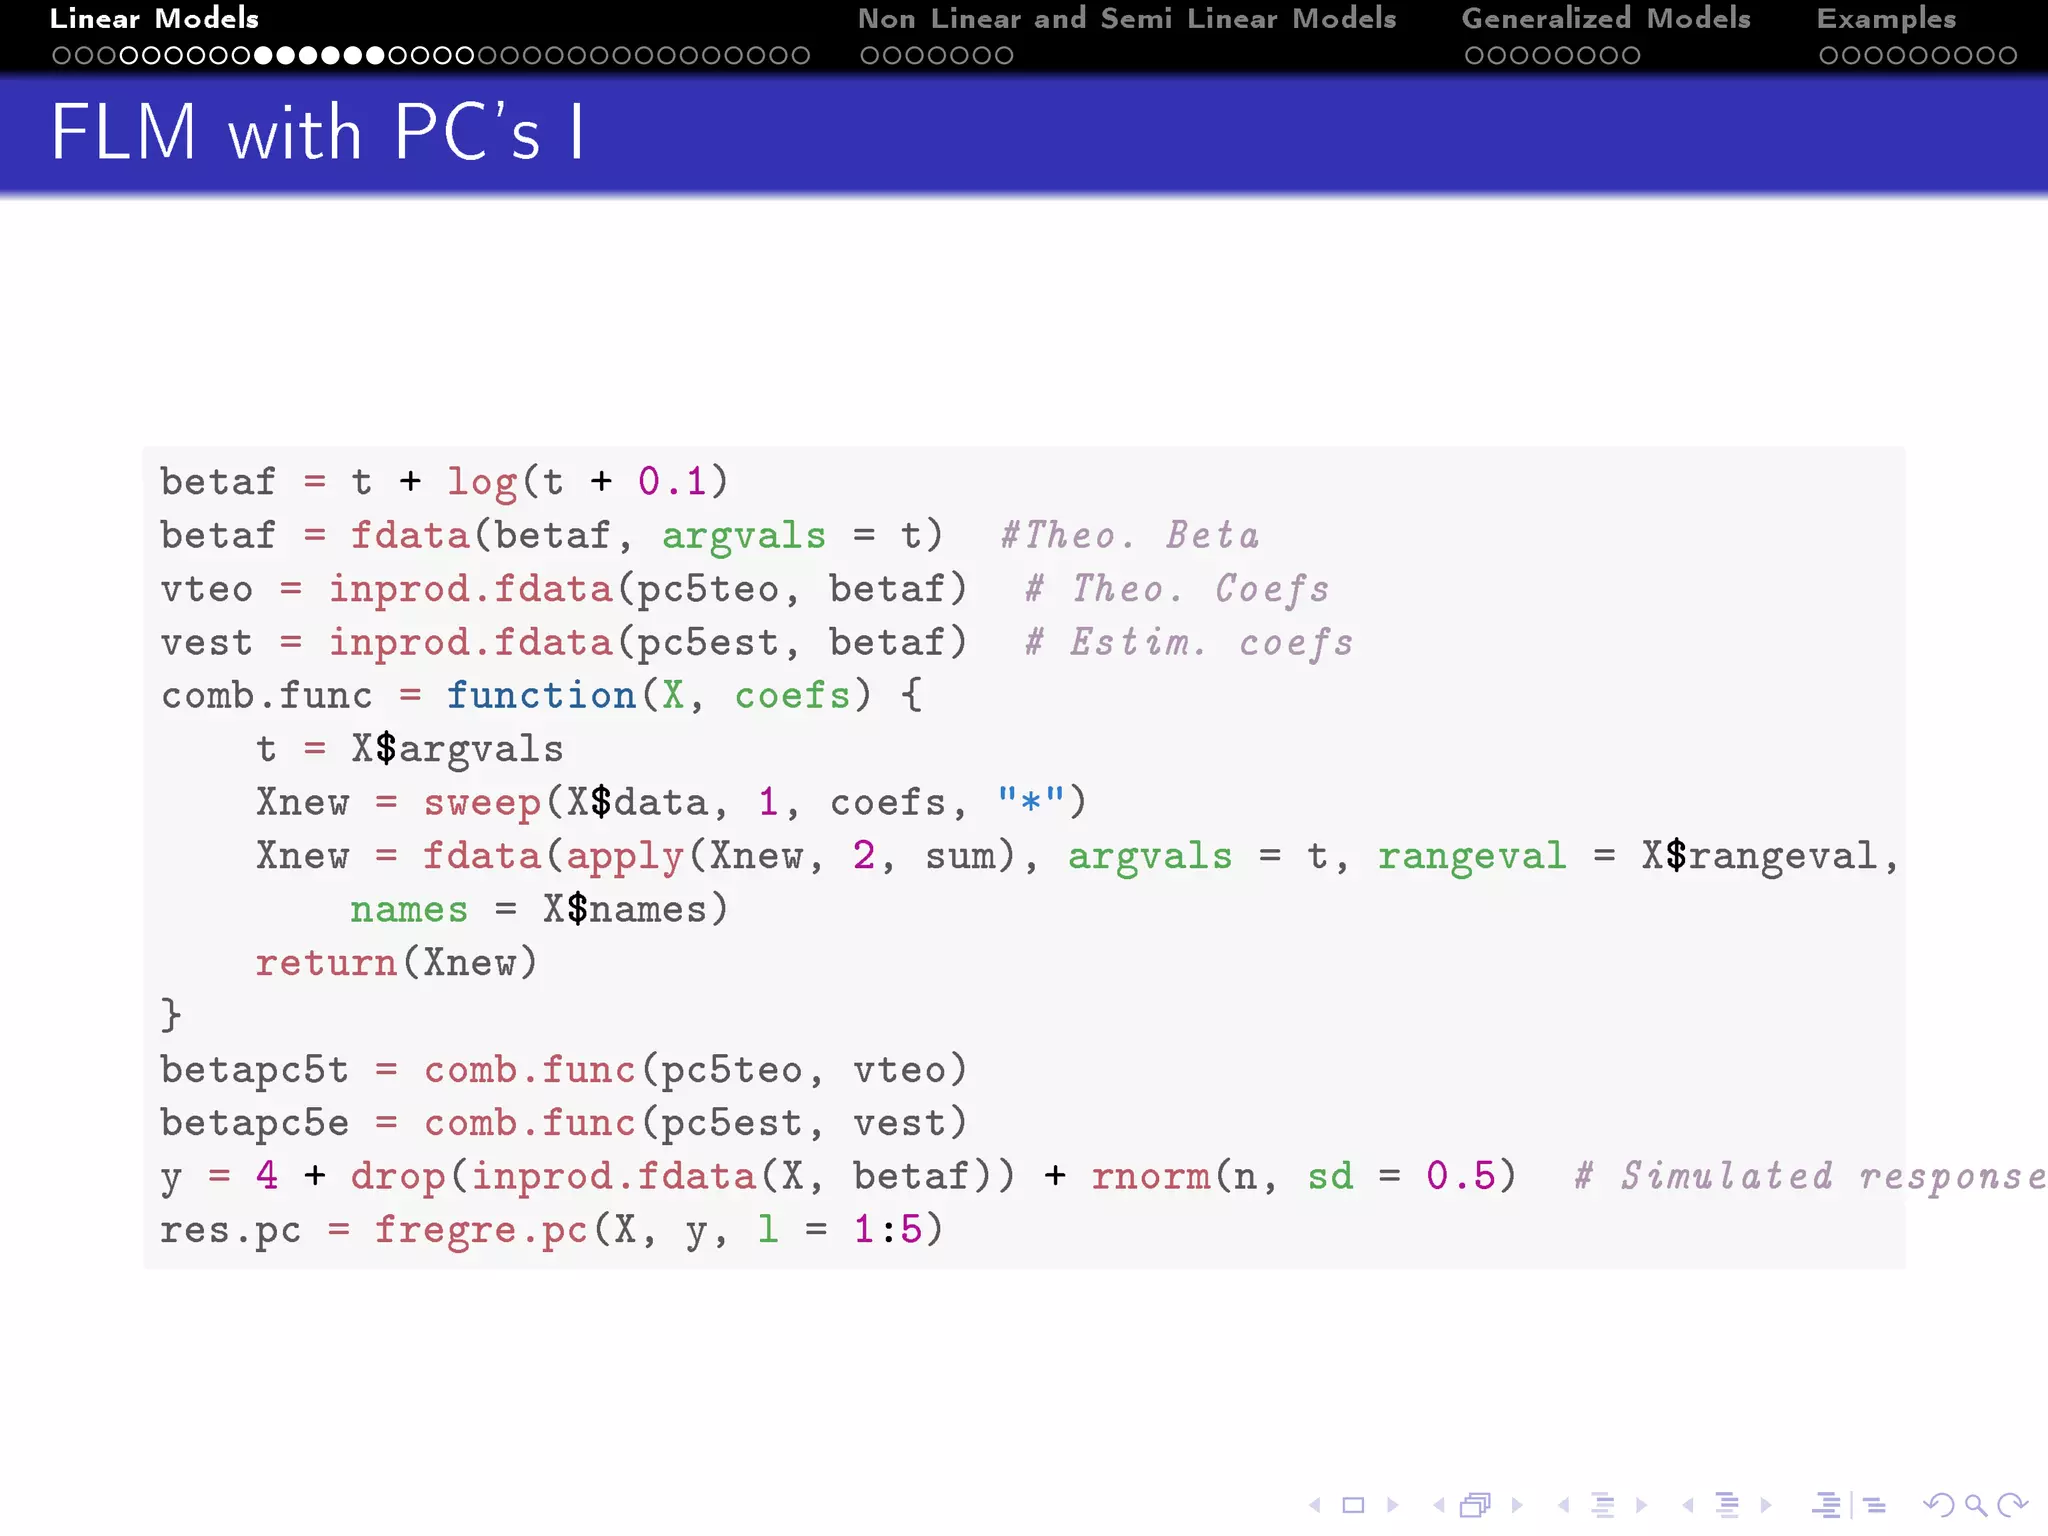2048x1536 pixels.
Task: Click last circle under Non Linear Models
Action: coord(1004,56)
